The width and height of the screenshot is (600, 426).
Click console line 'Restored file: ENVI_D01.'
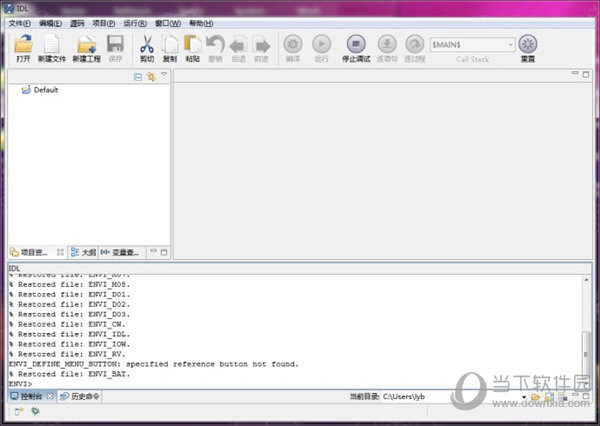70,294
